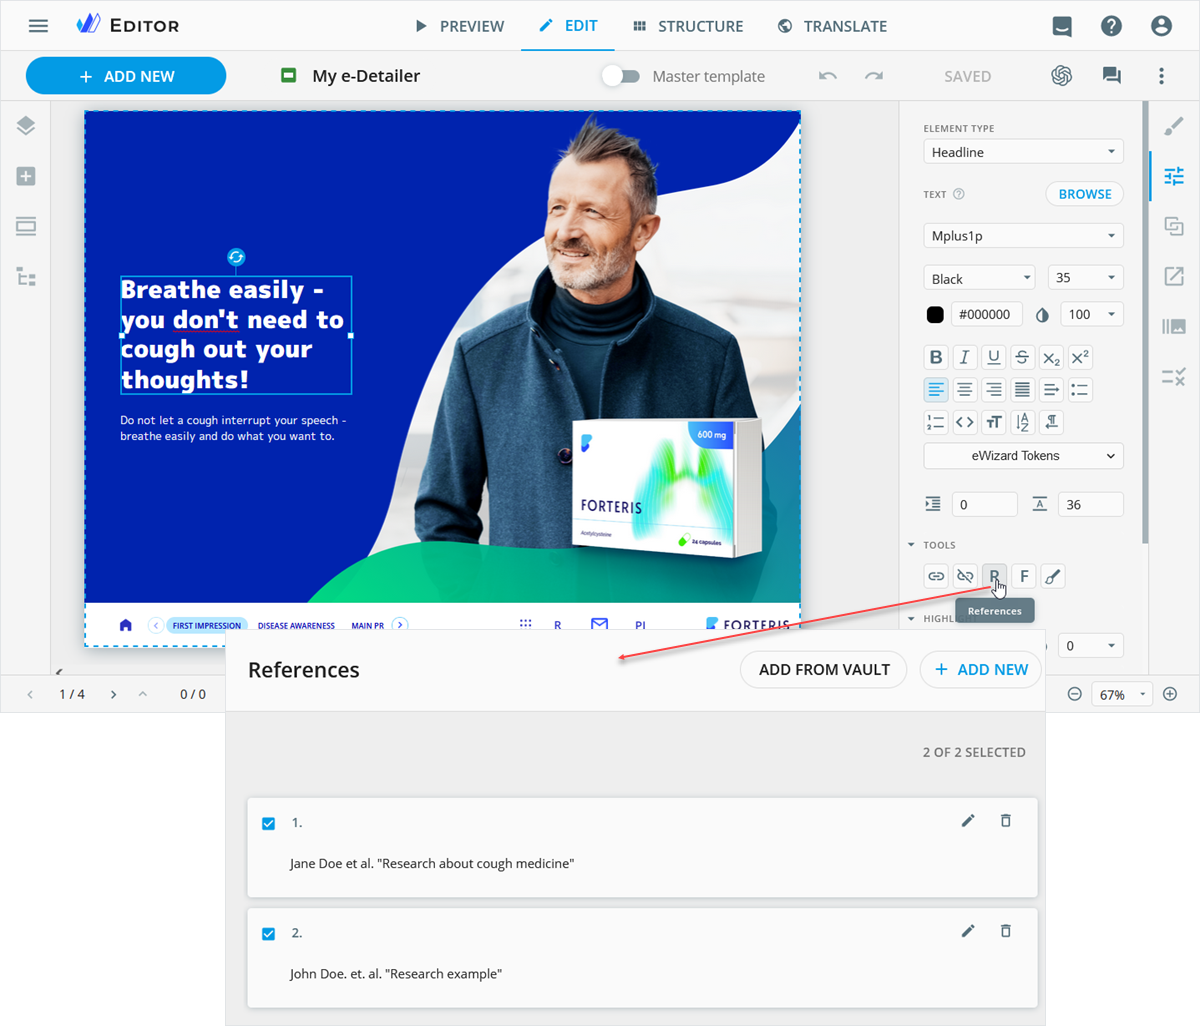Click the undo arrow icon
The width and height of the screenshot is (1200, 1026).
[827, 76]
